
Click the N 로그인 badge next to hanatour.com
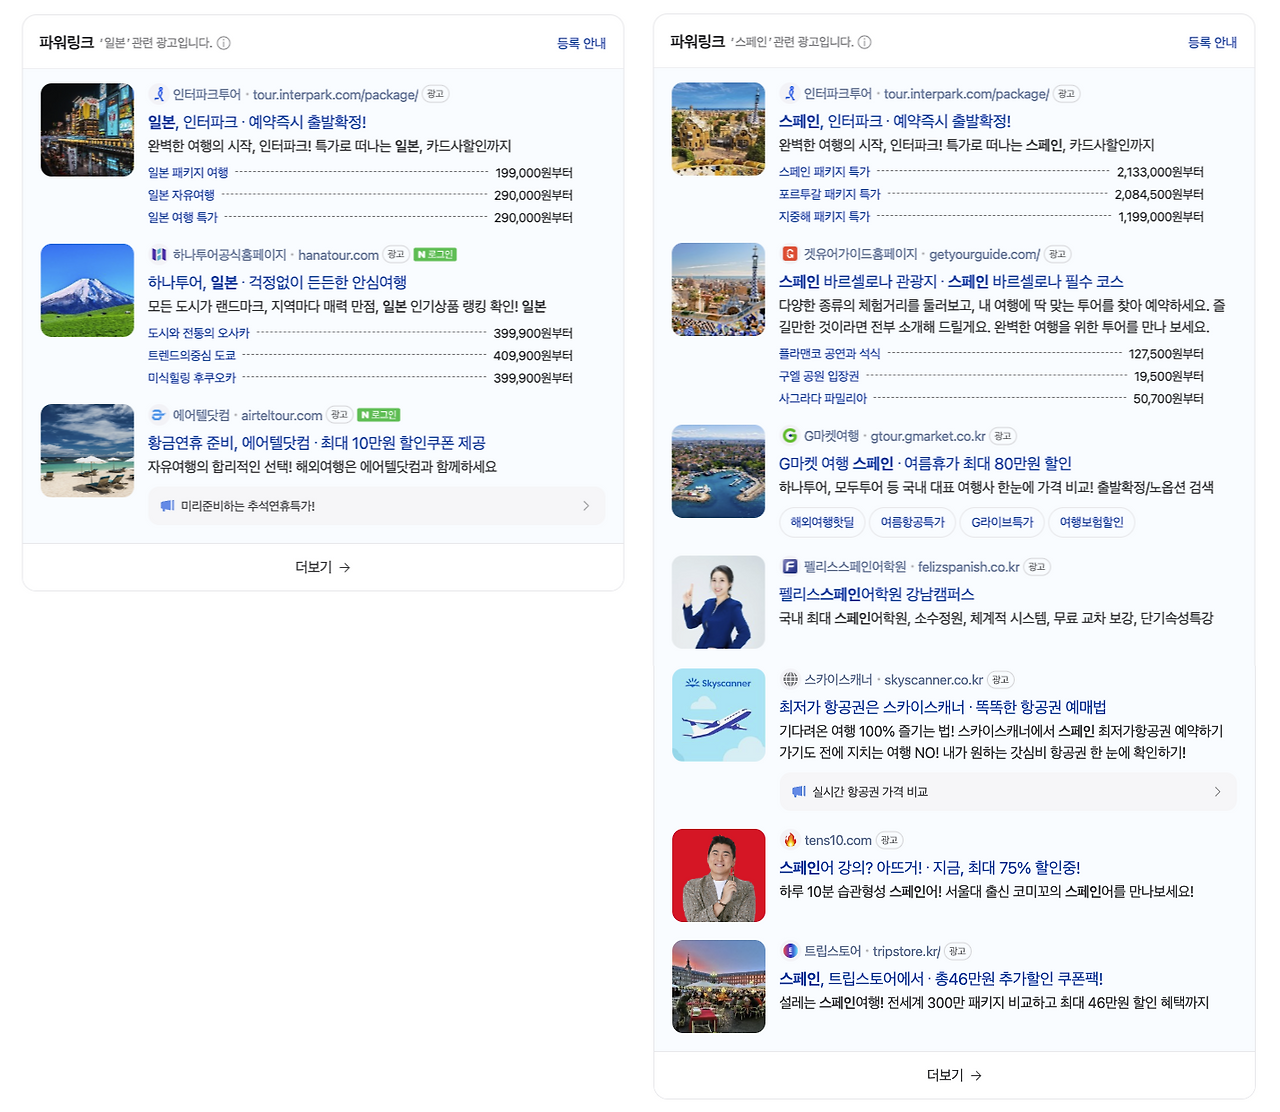[435, 255]
